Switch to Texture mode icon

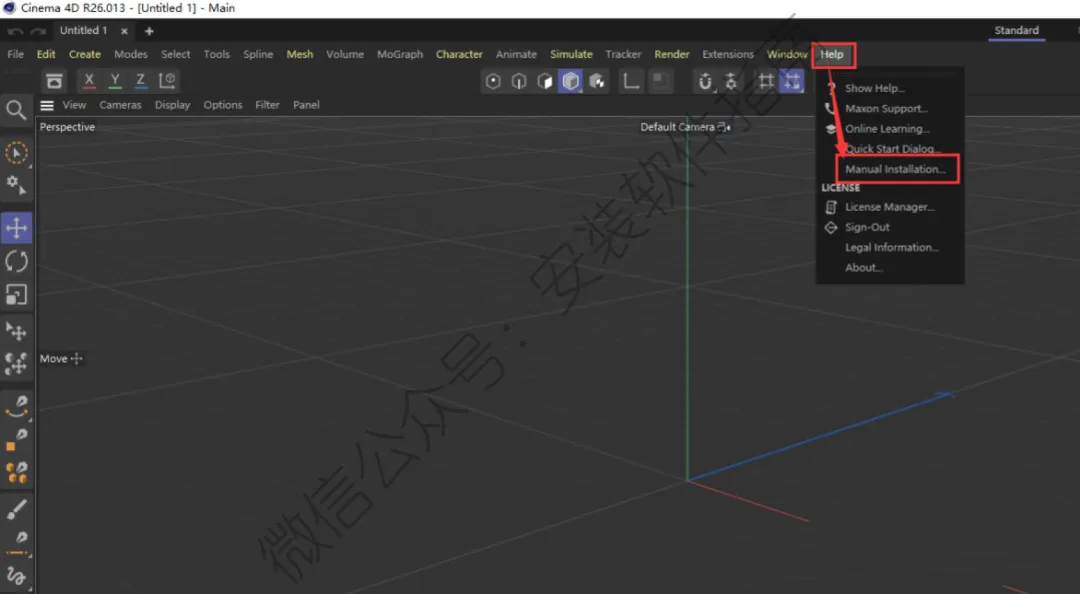coord(596,81)
